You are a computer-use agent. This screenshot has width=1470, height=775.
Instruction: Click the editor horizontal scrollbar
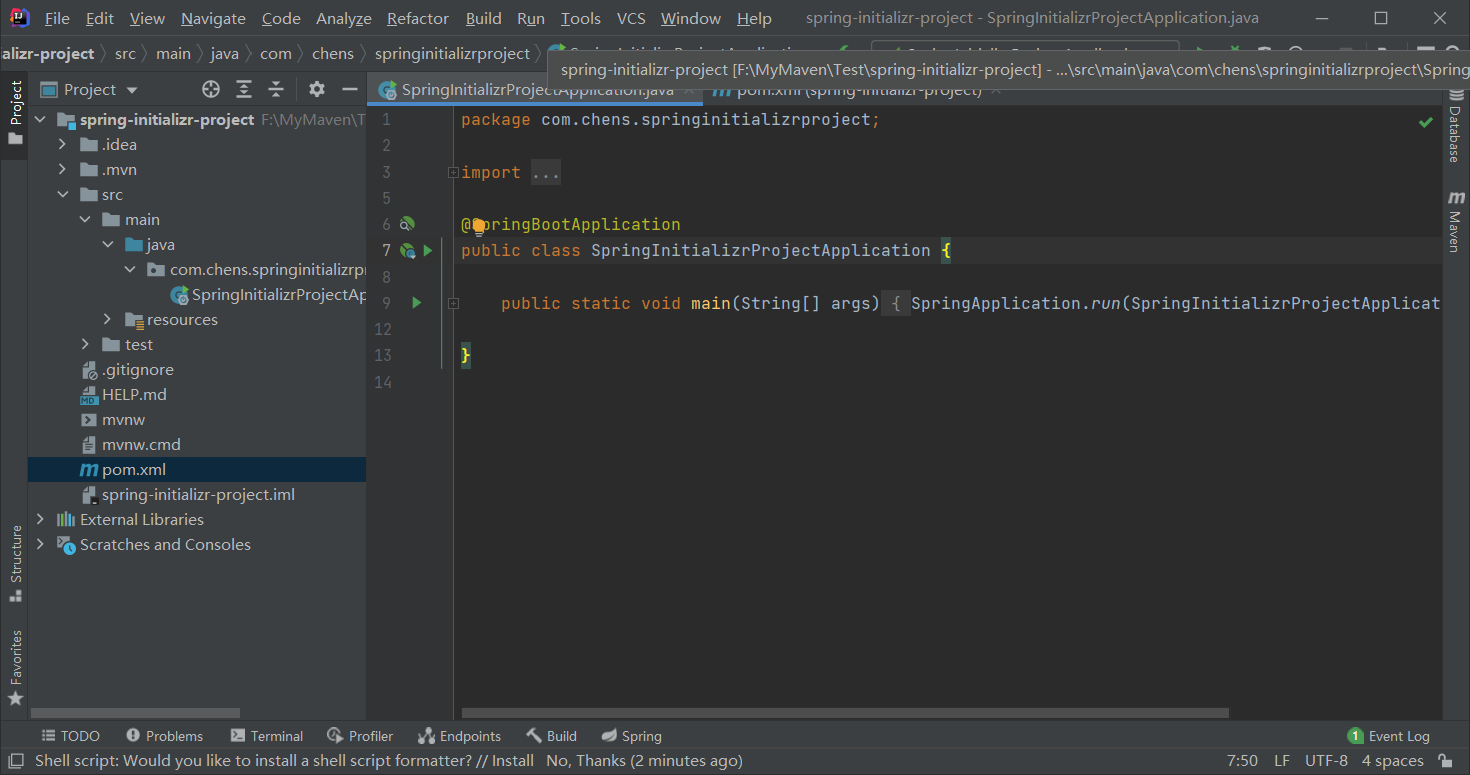(845, 713)
